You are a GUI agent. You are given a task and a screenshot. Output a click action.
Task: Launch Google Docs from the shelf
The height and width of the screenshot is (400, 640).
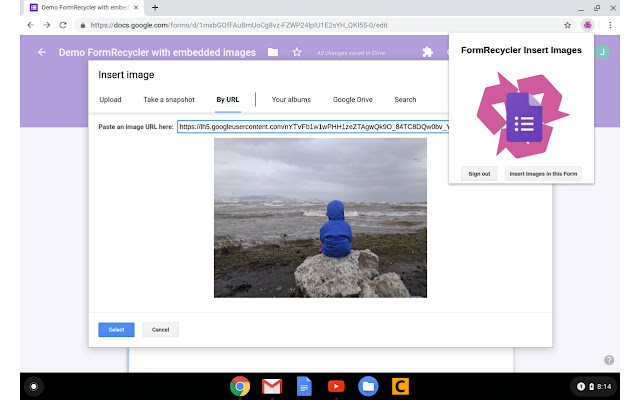304,386
